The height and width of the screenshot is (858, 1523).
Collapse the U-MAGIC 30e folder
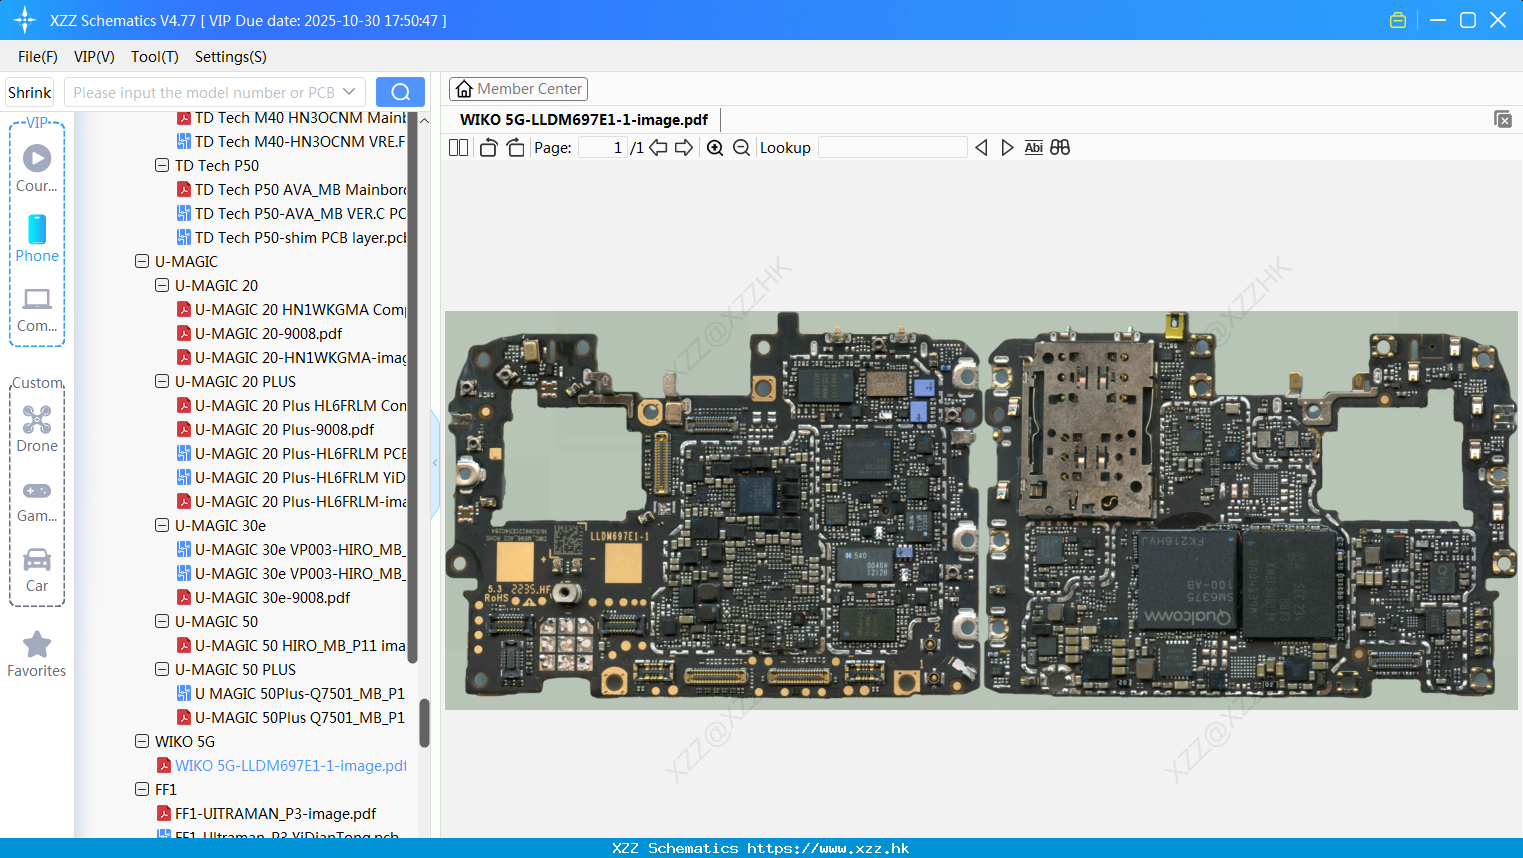pyautogui.click(x=162, y=526)
